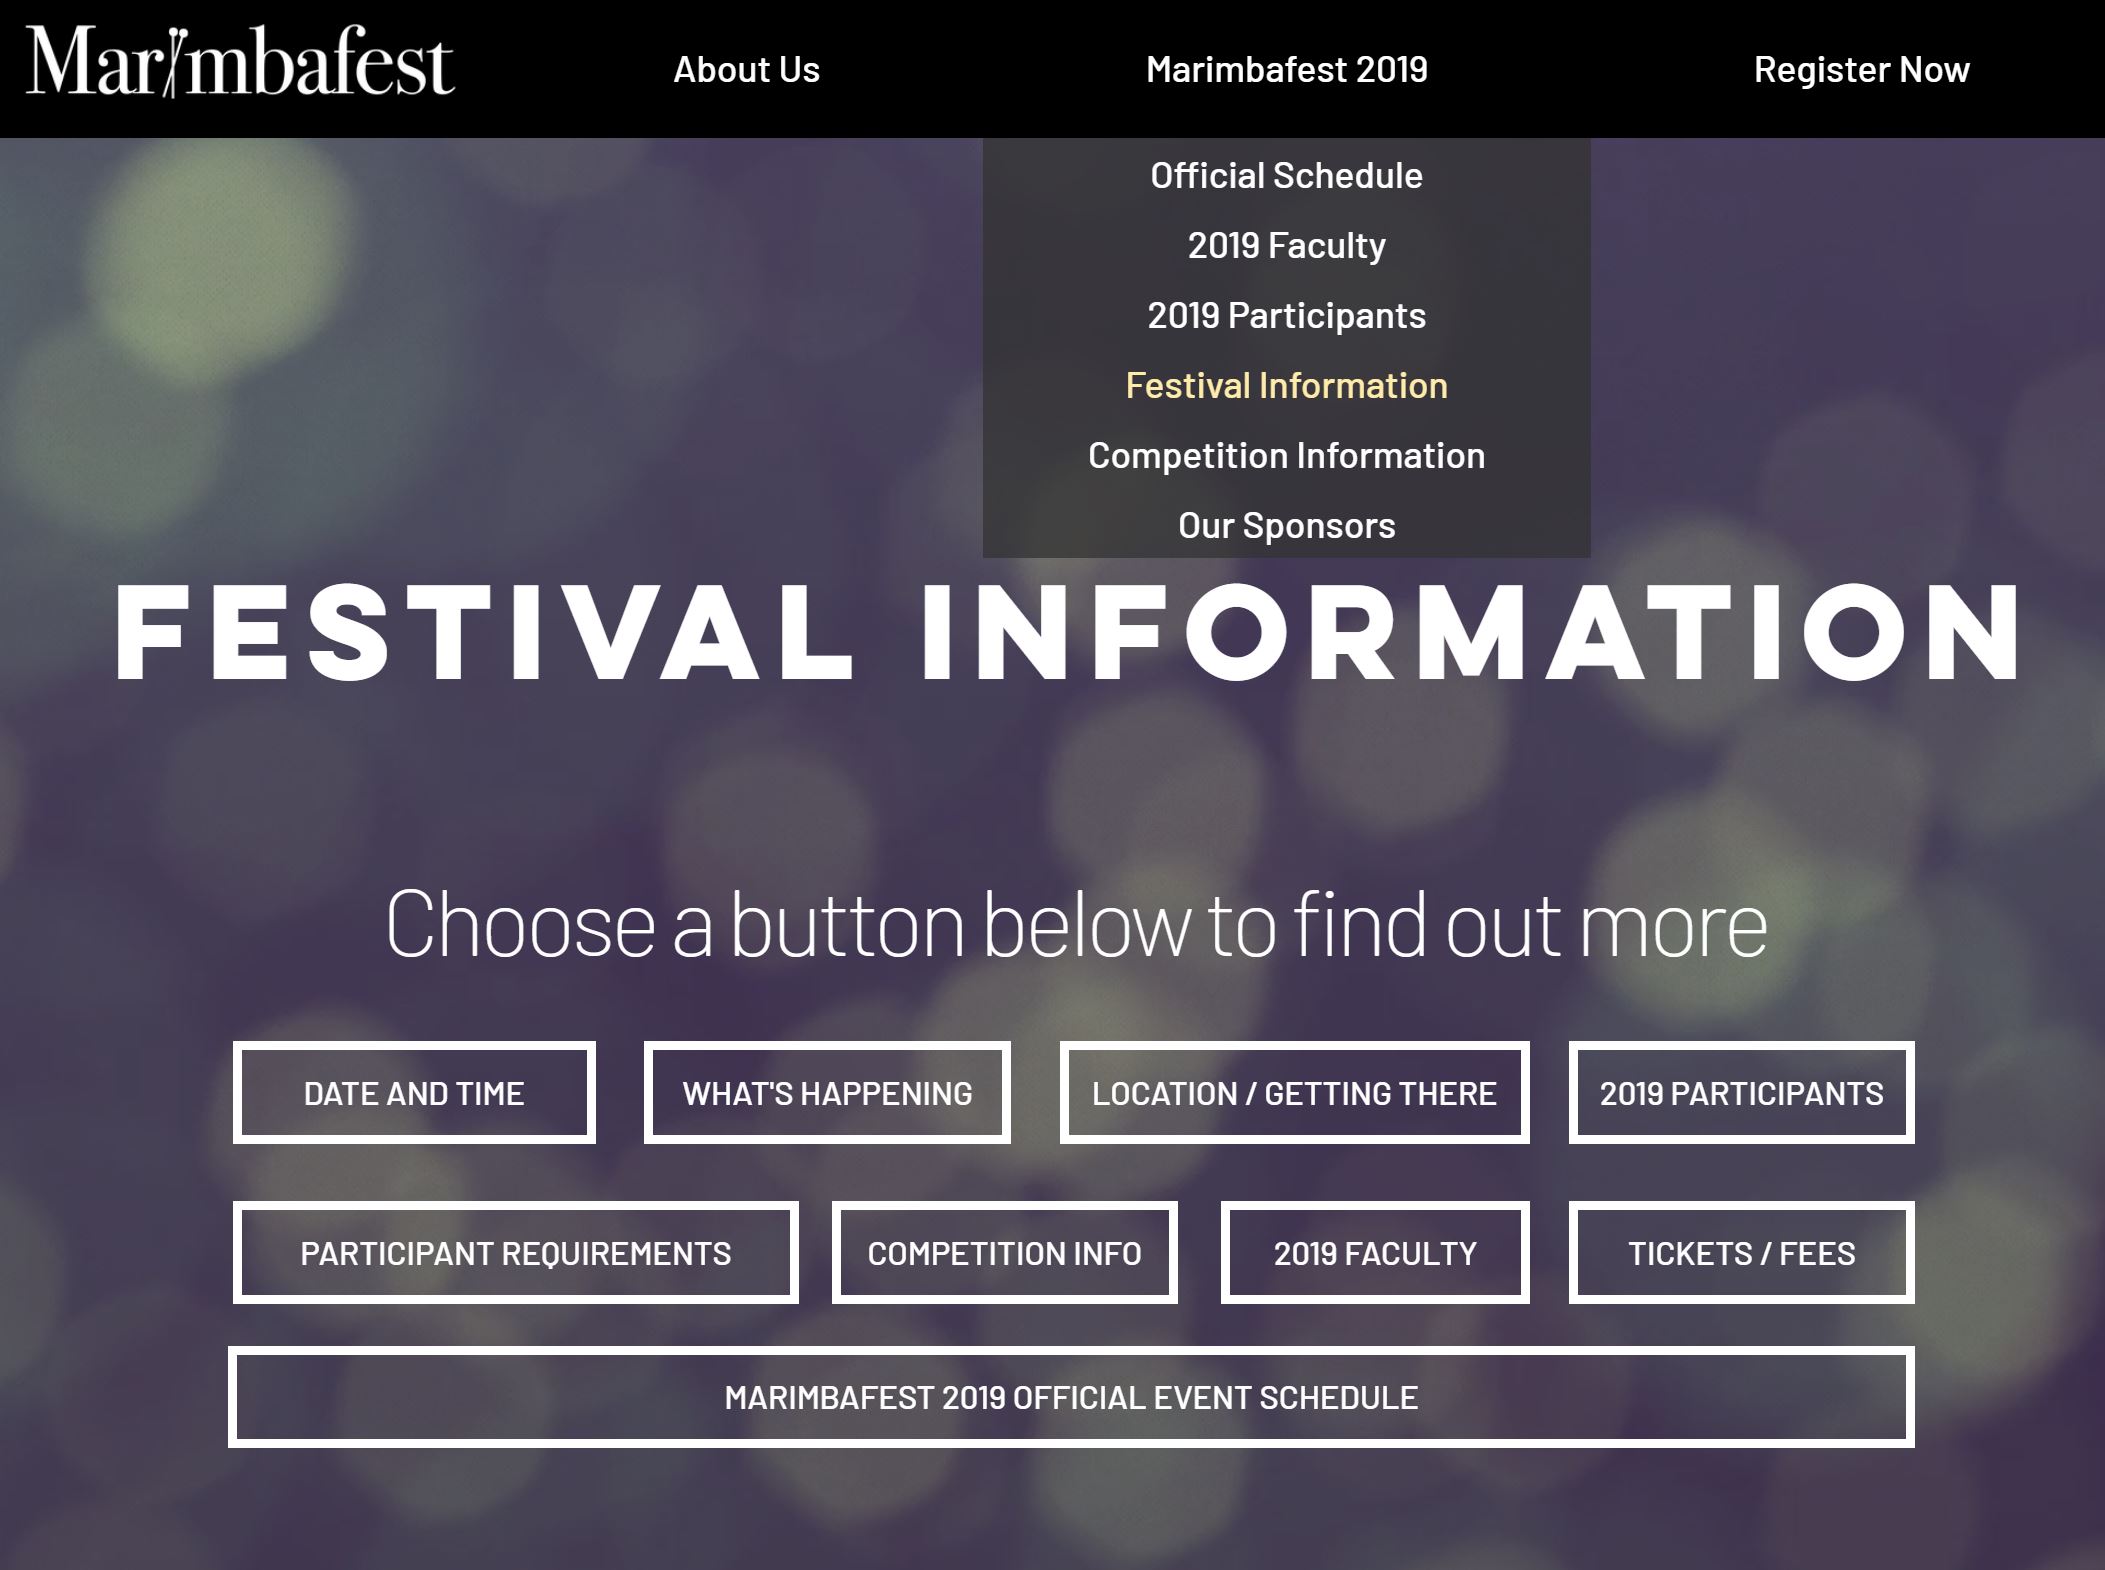Go to Register Now page
The width and height of the screenshot is (2105, 1570).
point(1861,69)
